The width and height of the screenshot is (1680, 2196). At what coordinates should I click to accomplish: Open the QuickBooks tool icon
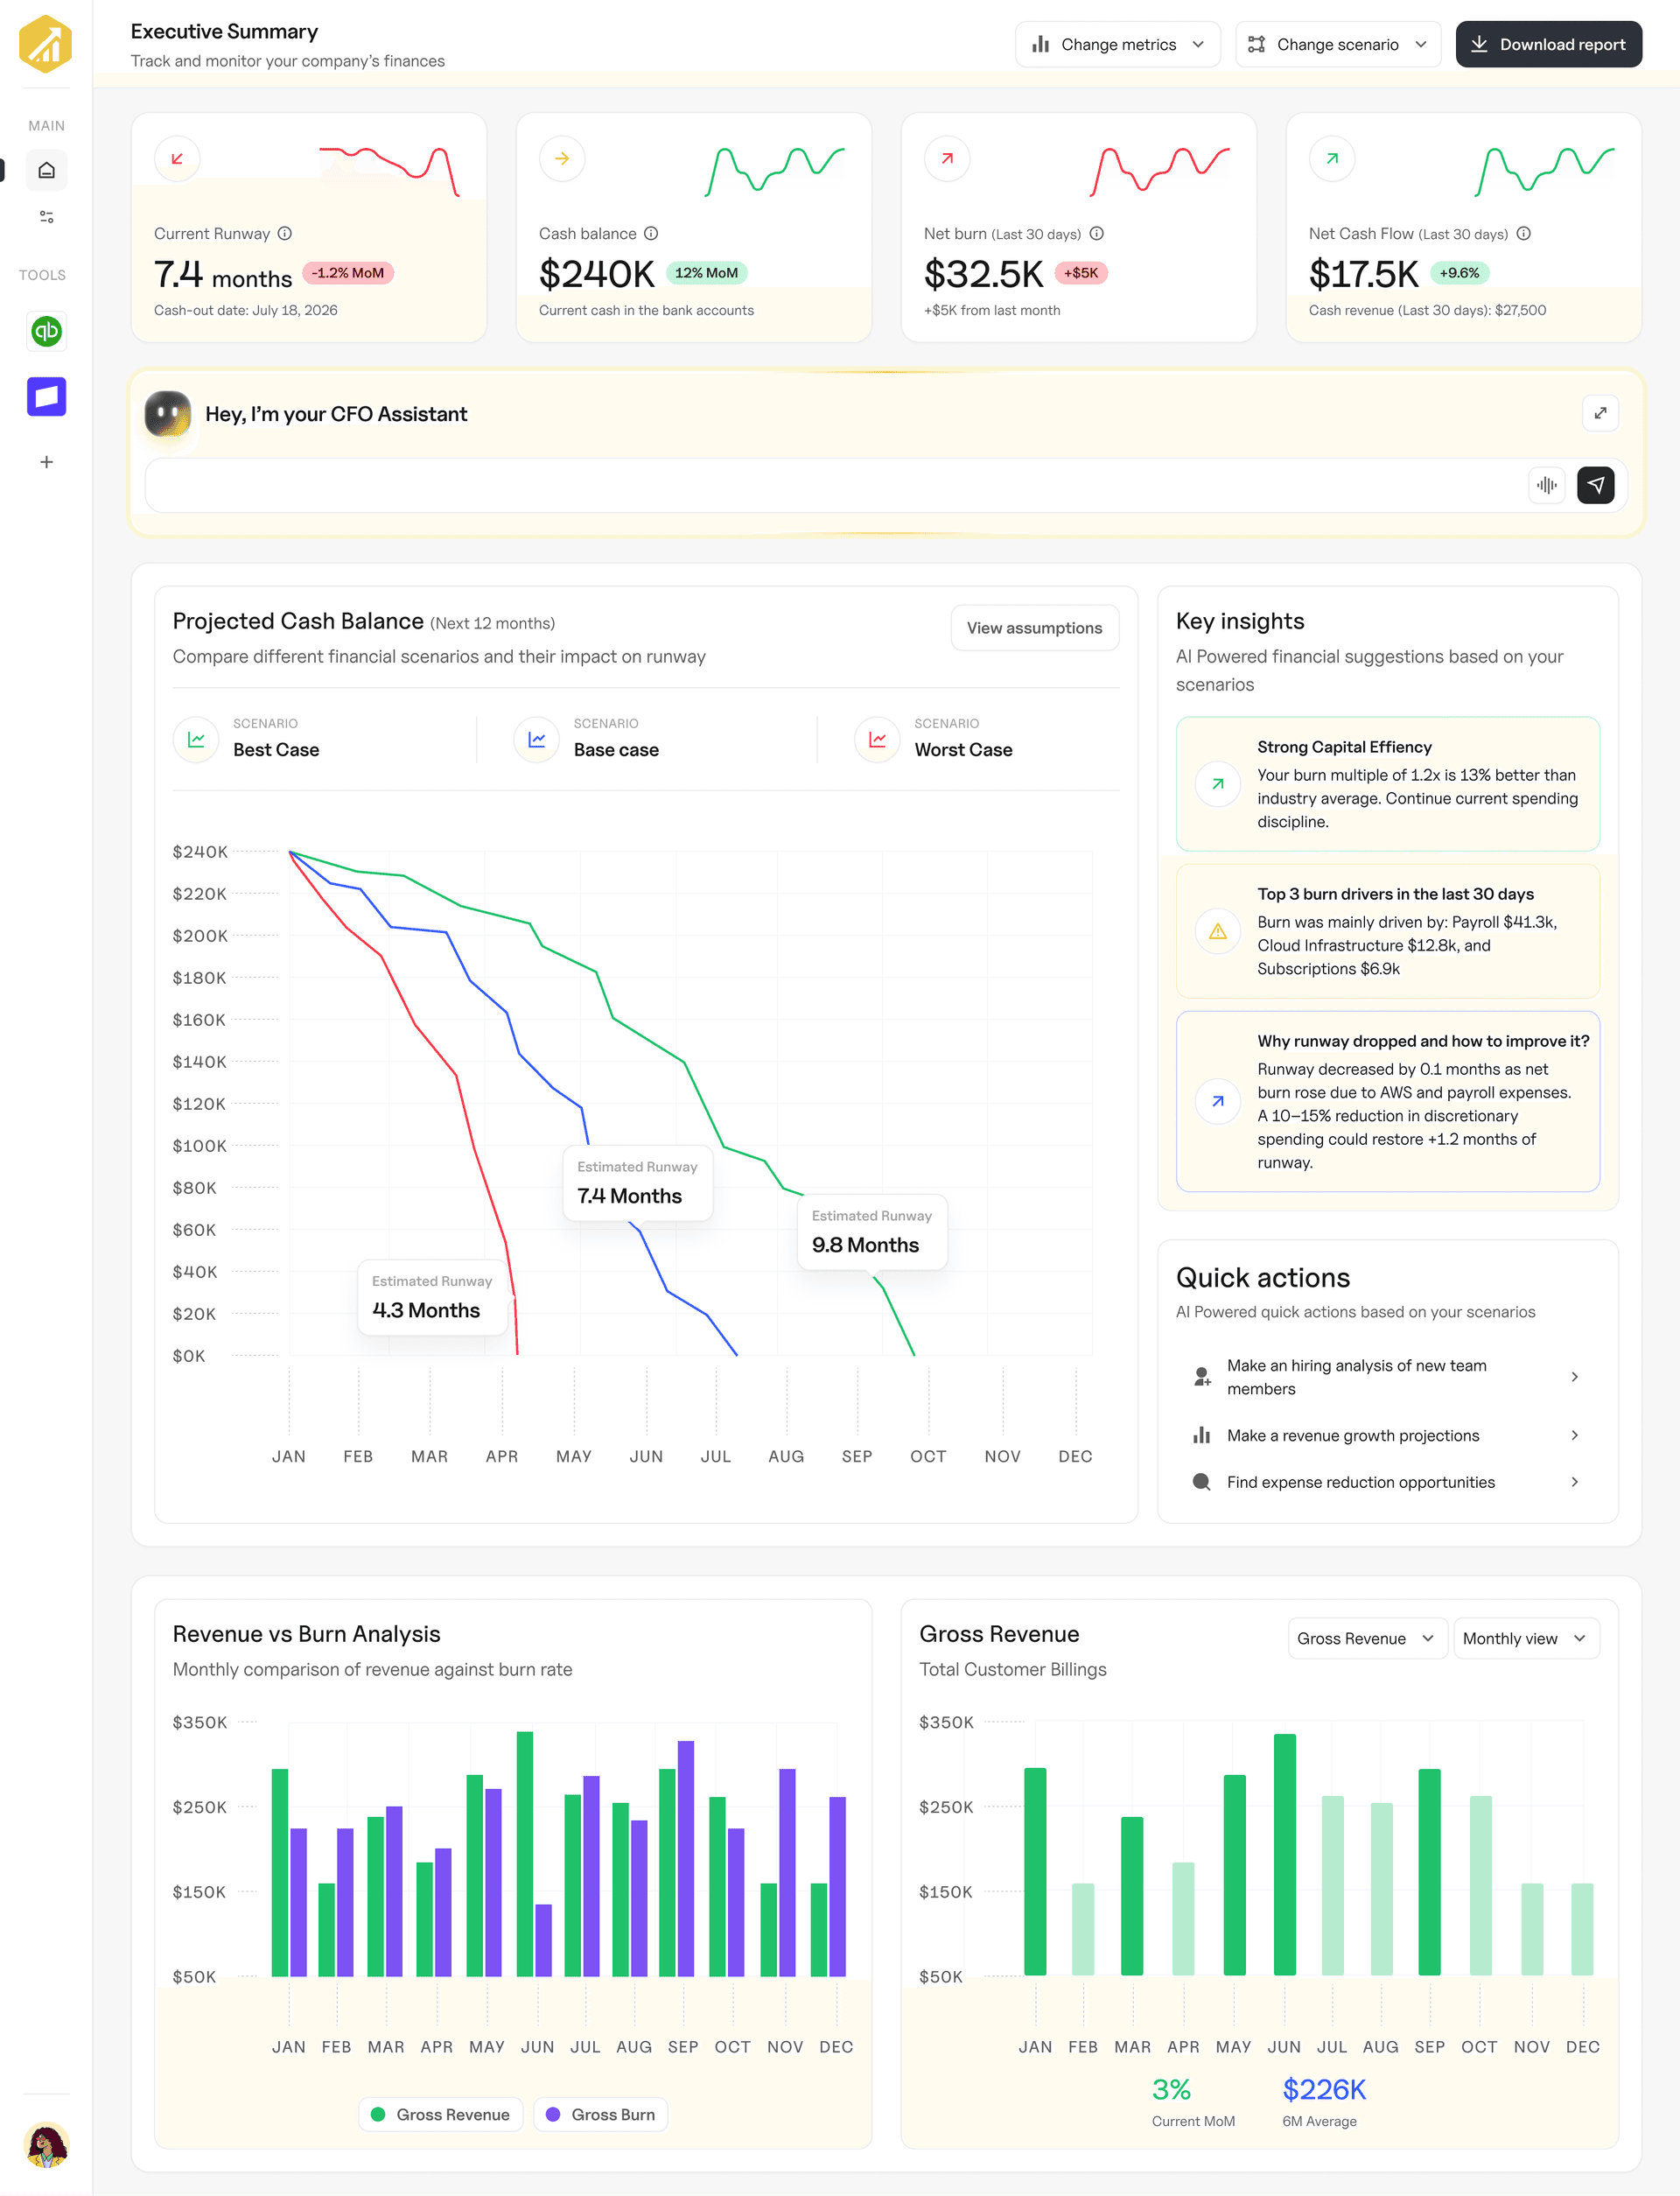(46, 331)
